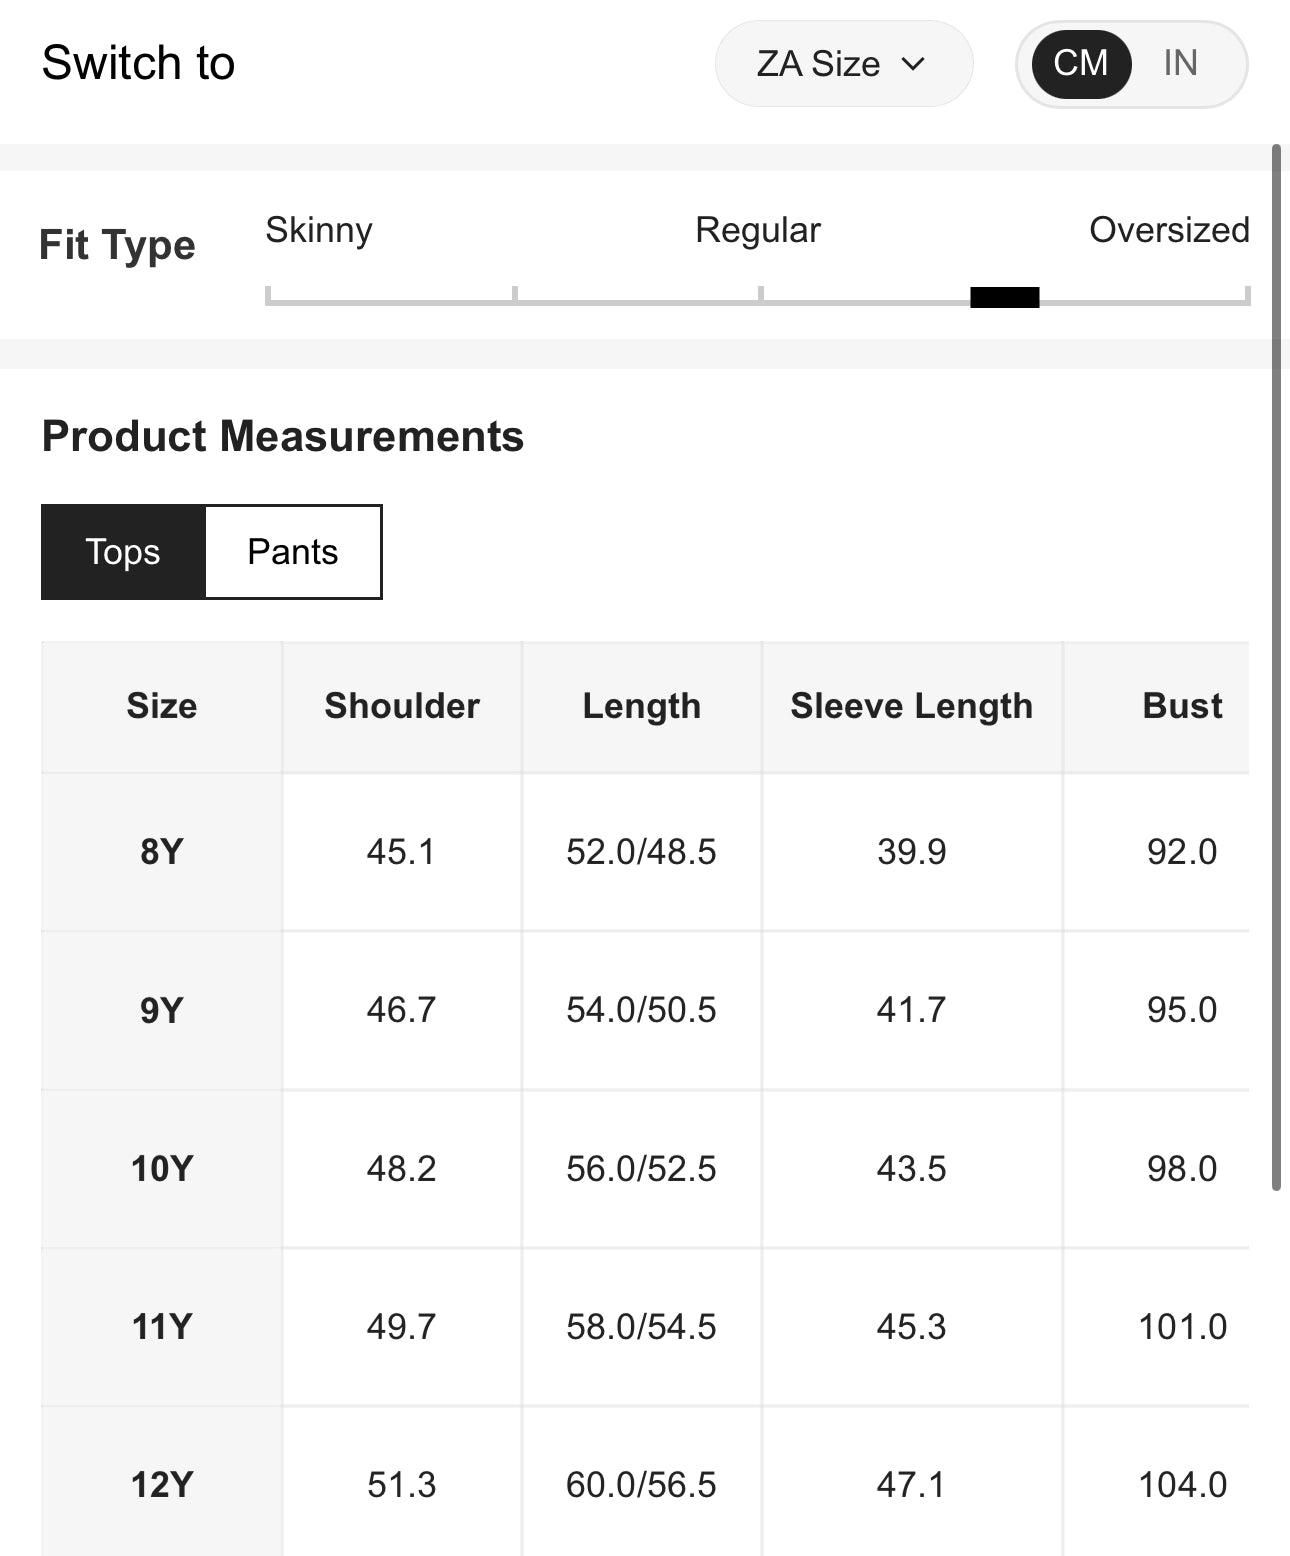
Task: Select the 11Y size row label
Action: coord(162,1327)
